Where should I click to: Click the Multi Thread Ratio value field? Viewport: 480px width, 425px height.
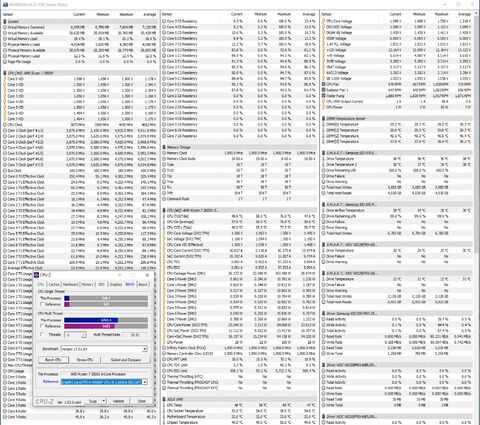pos(135,335)
